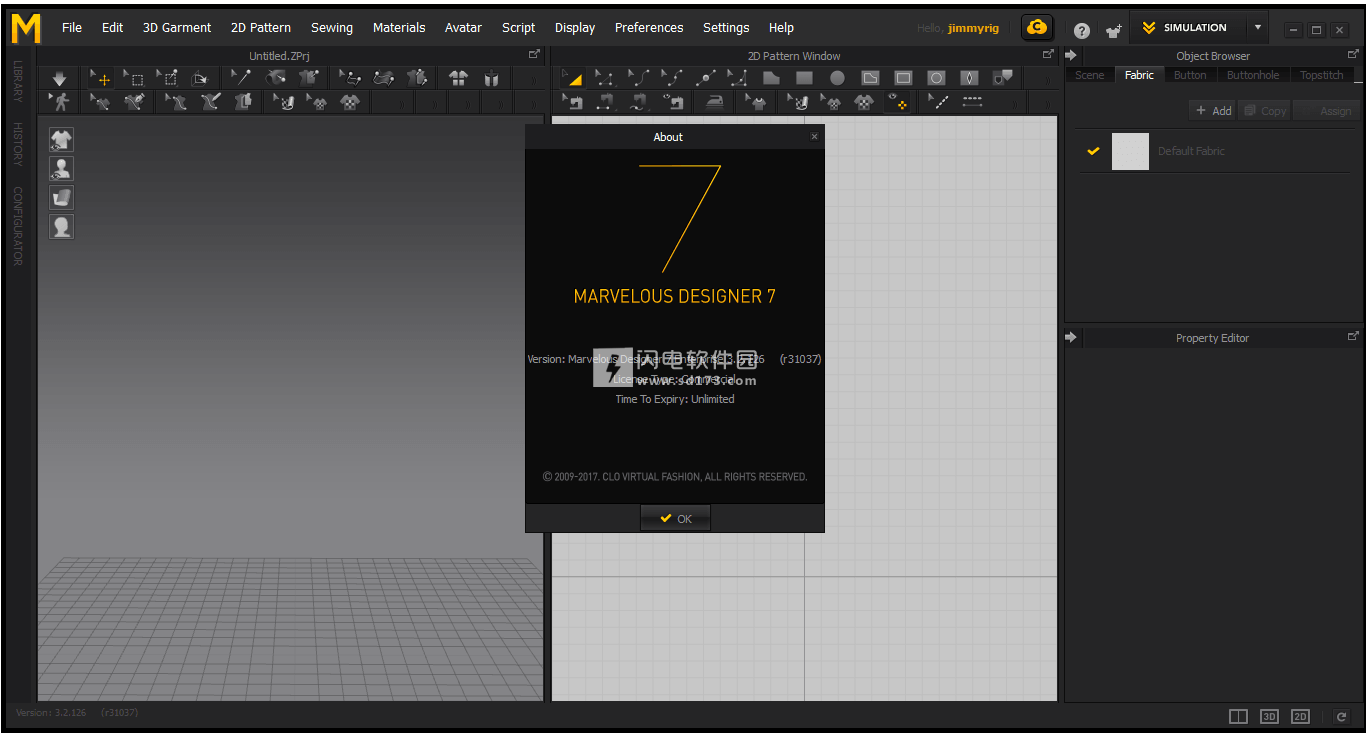Undock the 3D window pop-out icon
This screenshot has width=1366, height=734.
[535, 55]
